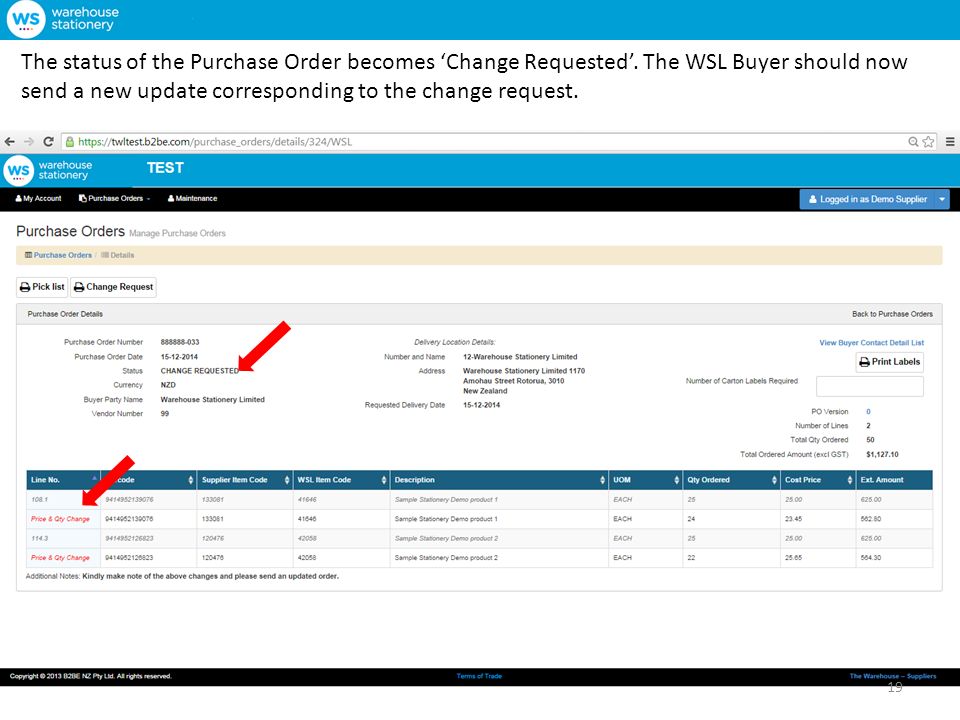Click the green padlock security icon
Image resolution: width=960 pixels, height=720 pixels.
point(70,141)
